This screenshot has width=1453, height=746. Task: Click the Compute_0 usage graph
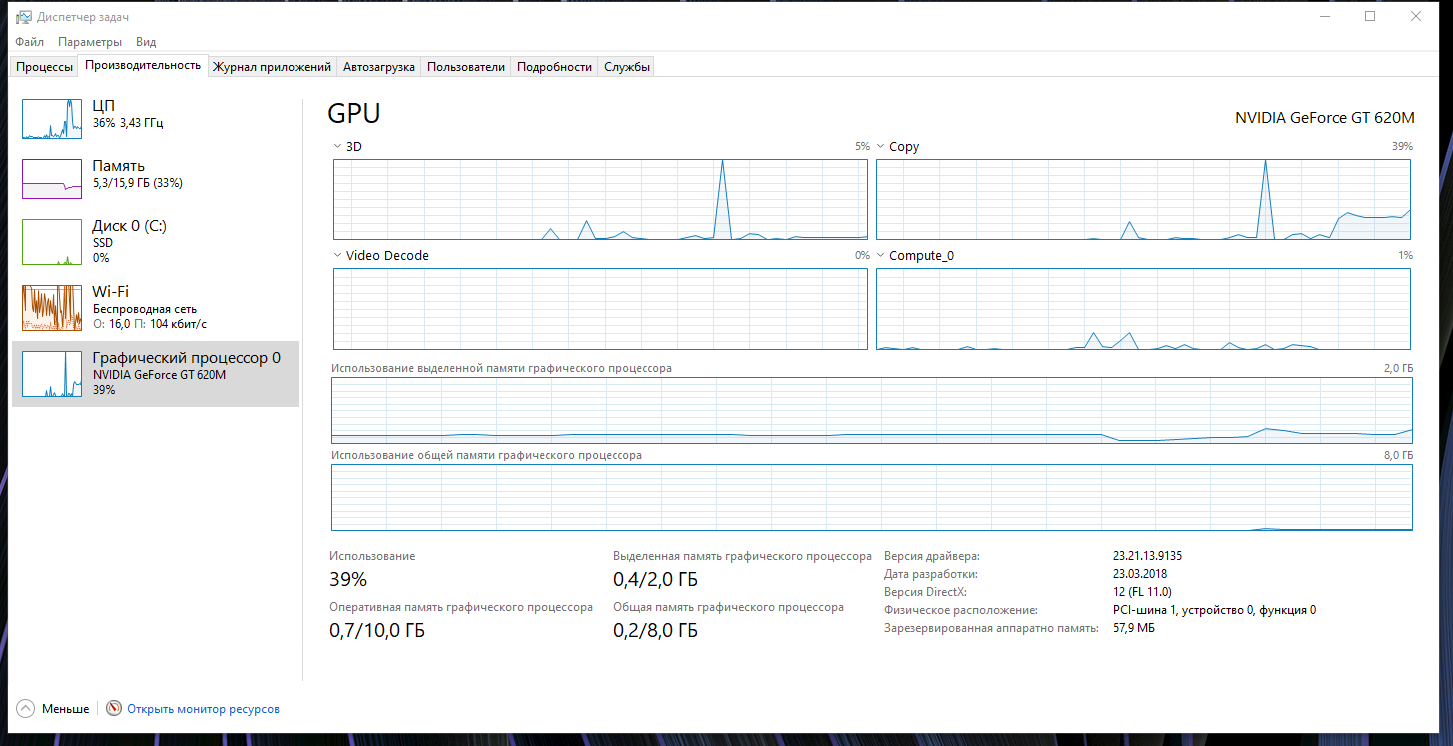point(1144,309)
